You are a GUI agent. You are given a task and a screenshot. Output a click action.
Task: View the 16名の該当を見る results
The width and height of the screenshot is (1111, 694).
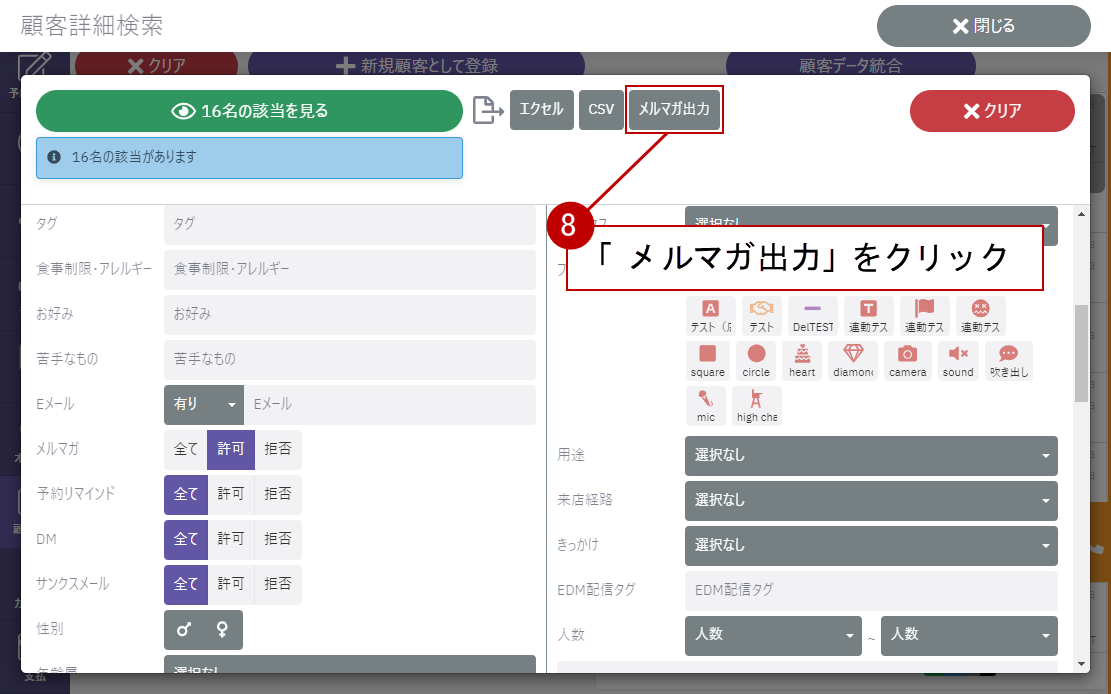250,111
